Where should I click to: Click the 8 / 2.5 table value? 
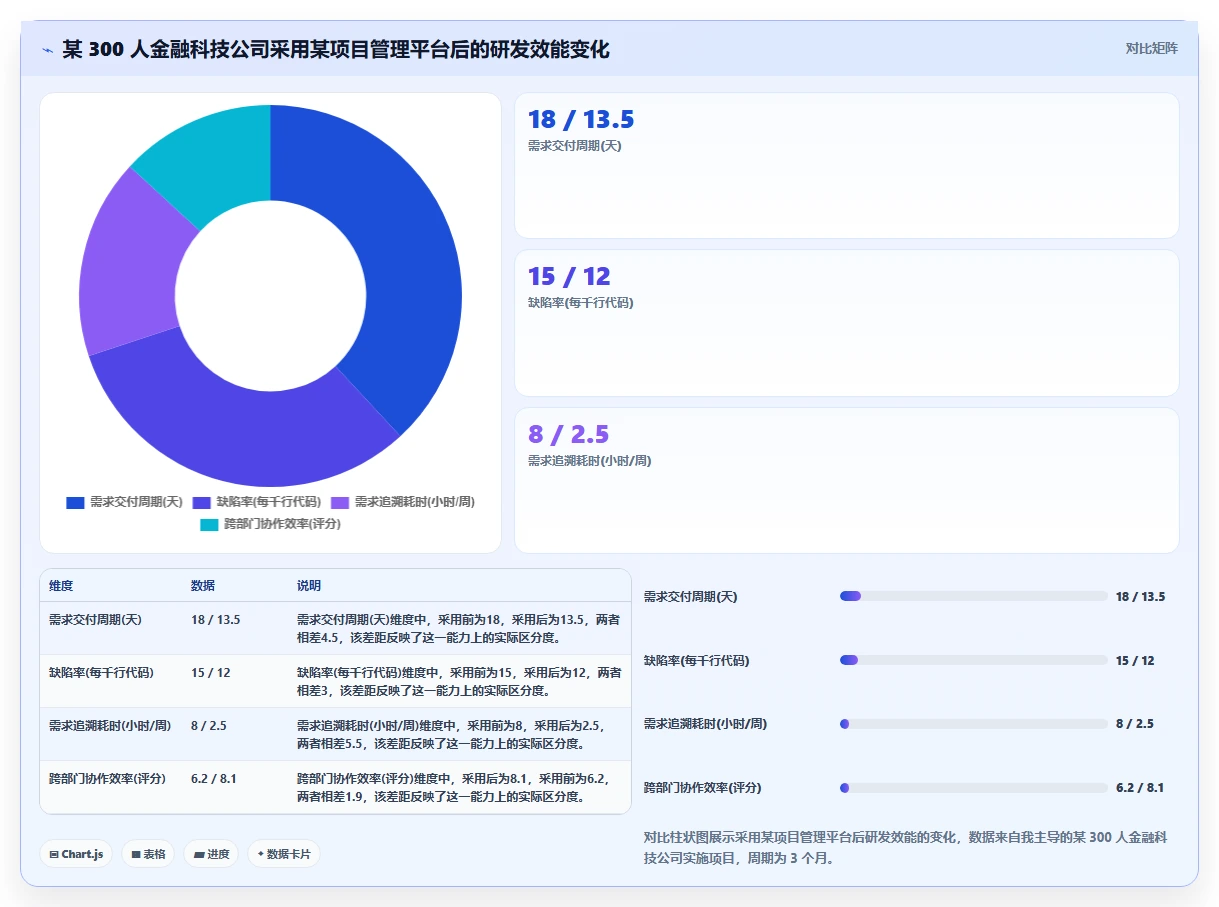[x=209, y=726]
